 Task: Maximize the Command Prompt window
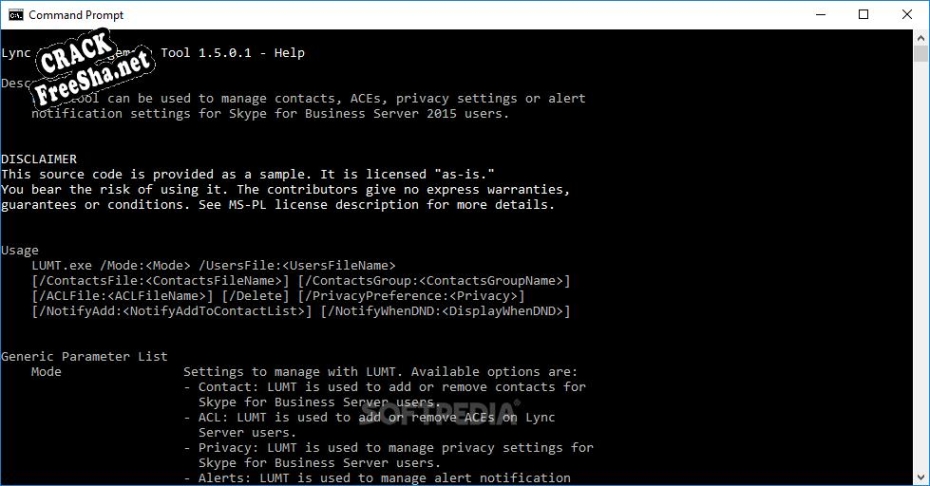pos(863,15)
